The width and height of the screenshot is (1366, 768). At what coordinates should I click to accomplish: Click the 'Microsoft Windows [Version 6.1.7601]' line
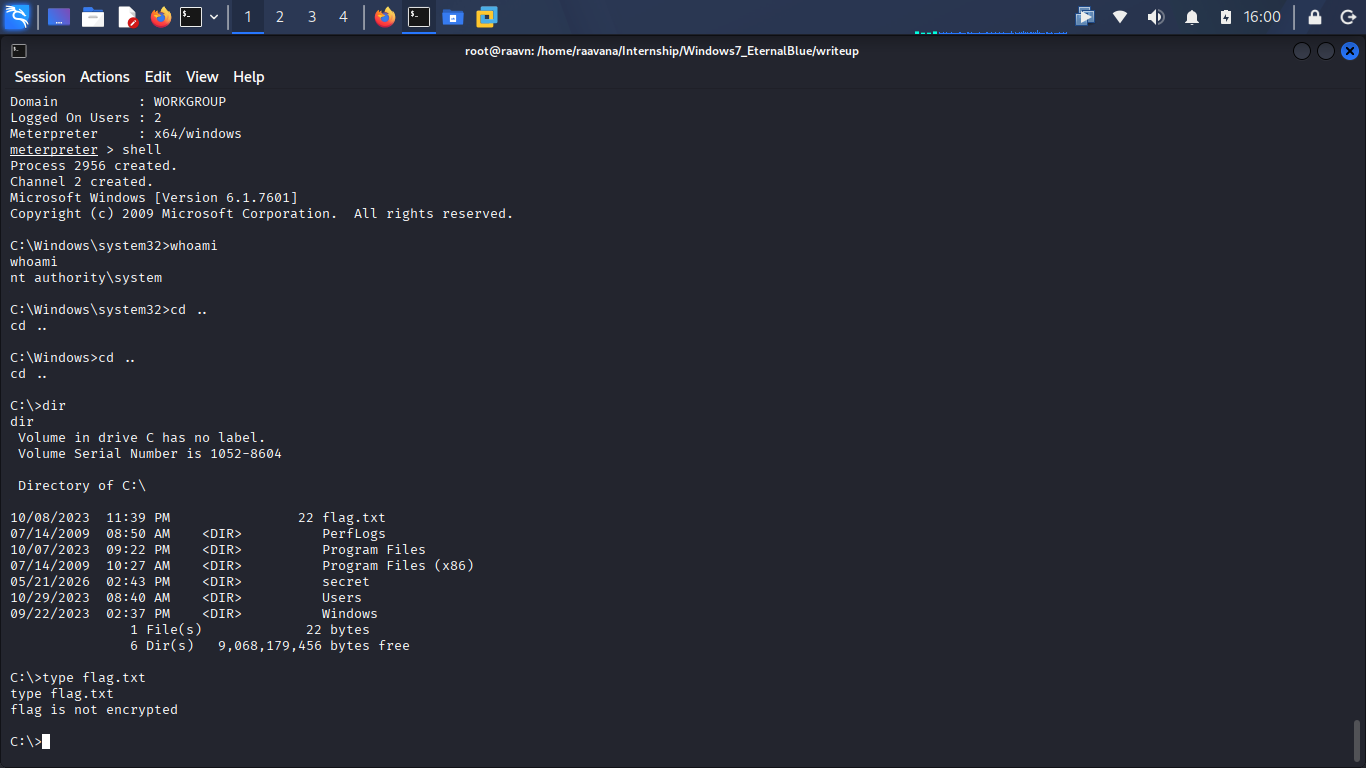[154, 198]
